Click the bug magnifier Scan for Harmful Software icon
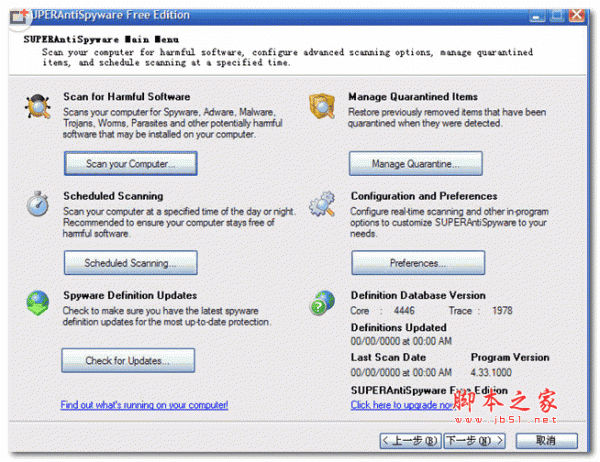600x462 pixels. click(x=38, y=106)
